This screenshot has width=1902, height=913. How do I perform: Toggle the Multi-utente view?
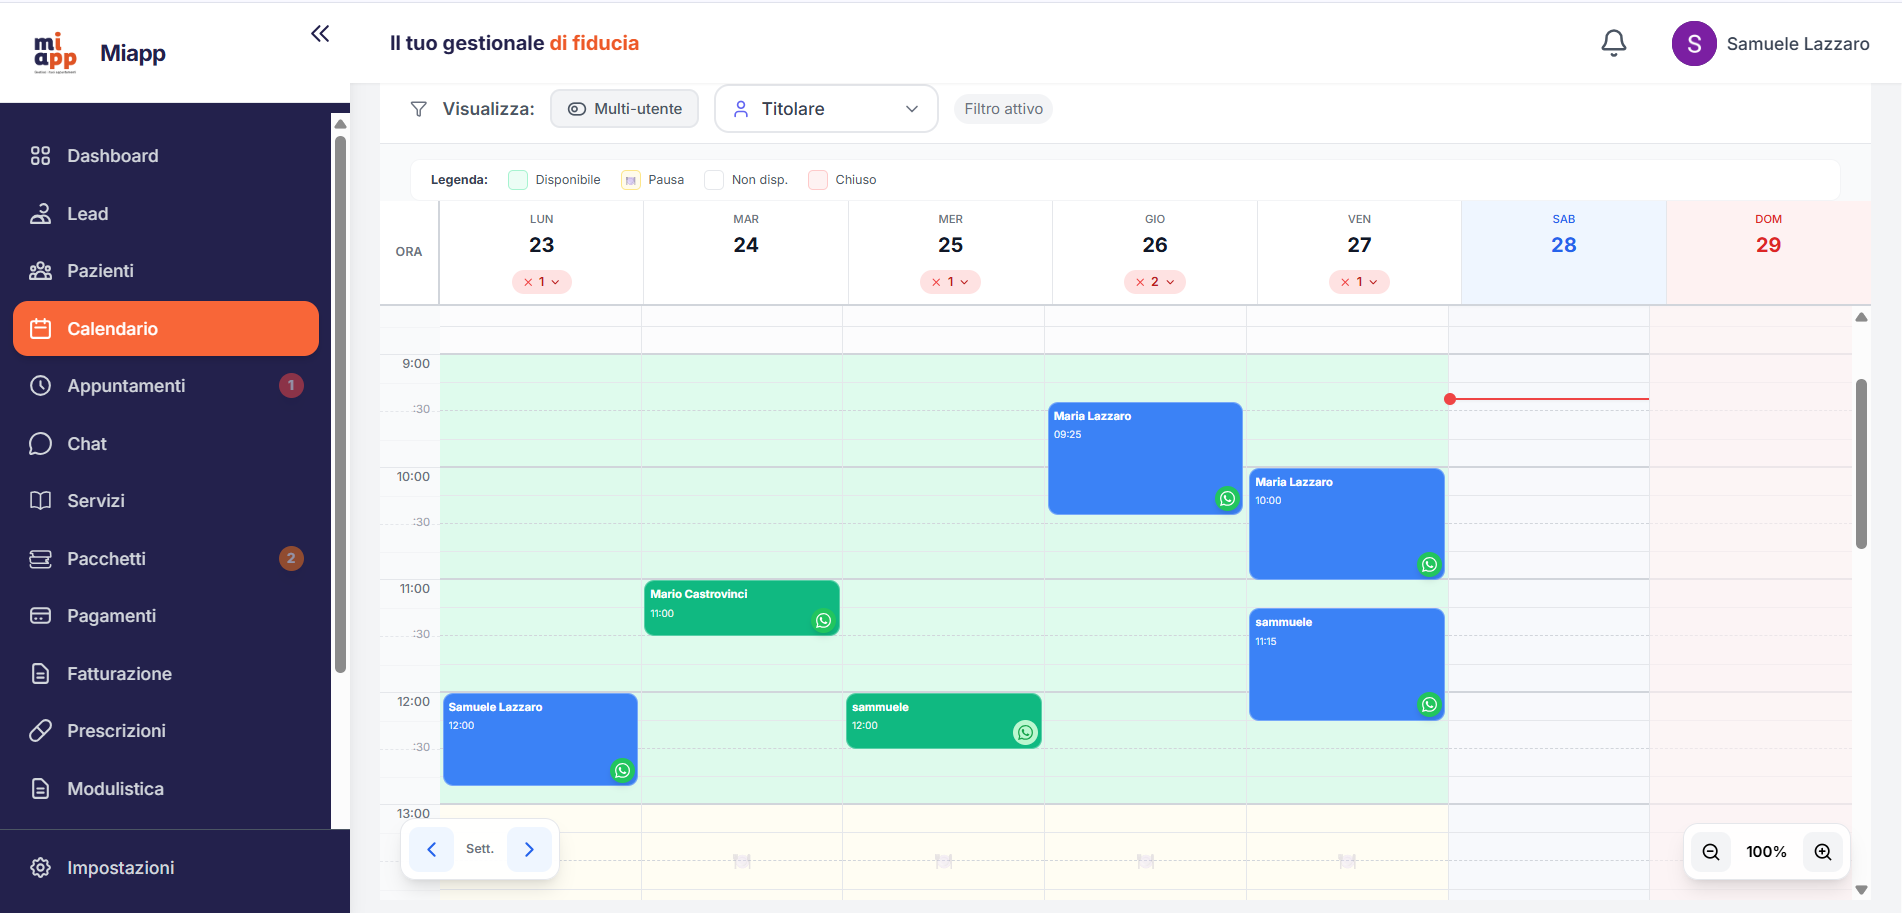point(624,108)
